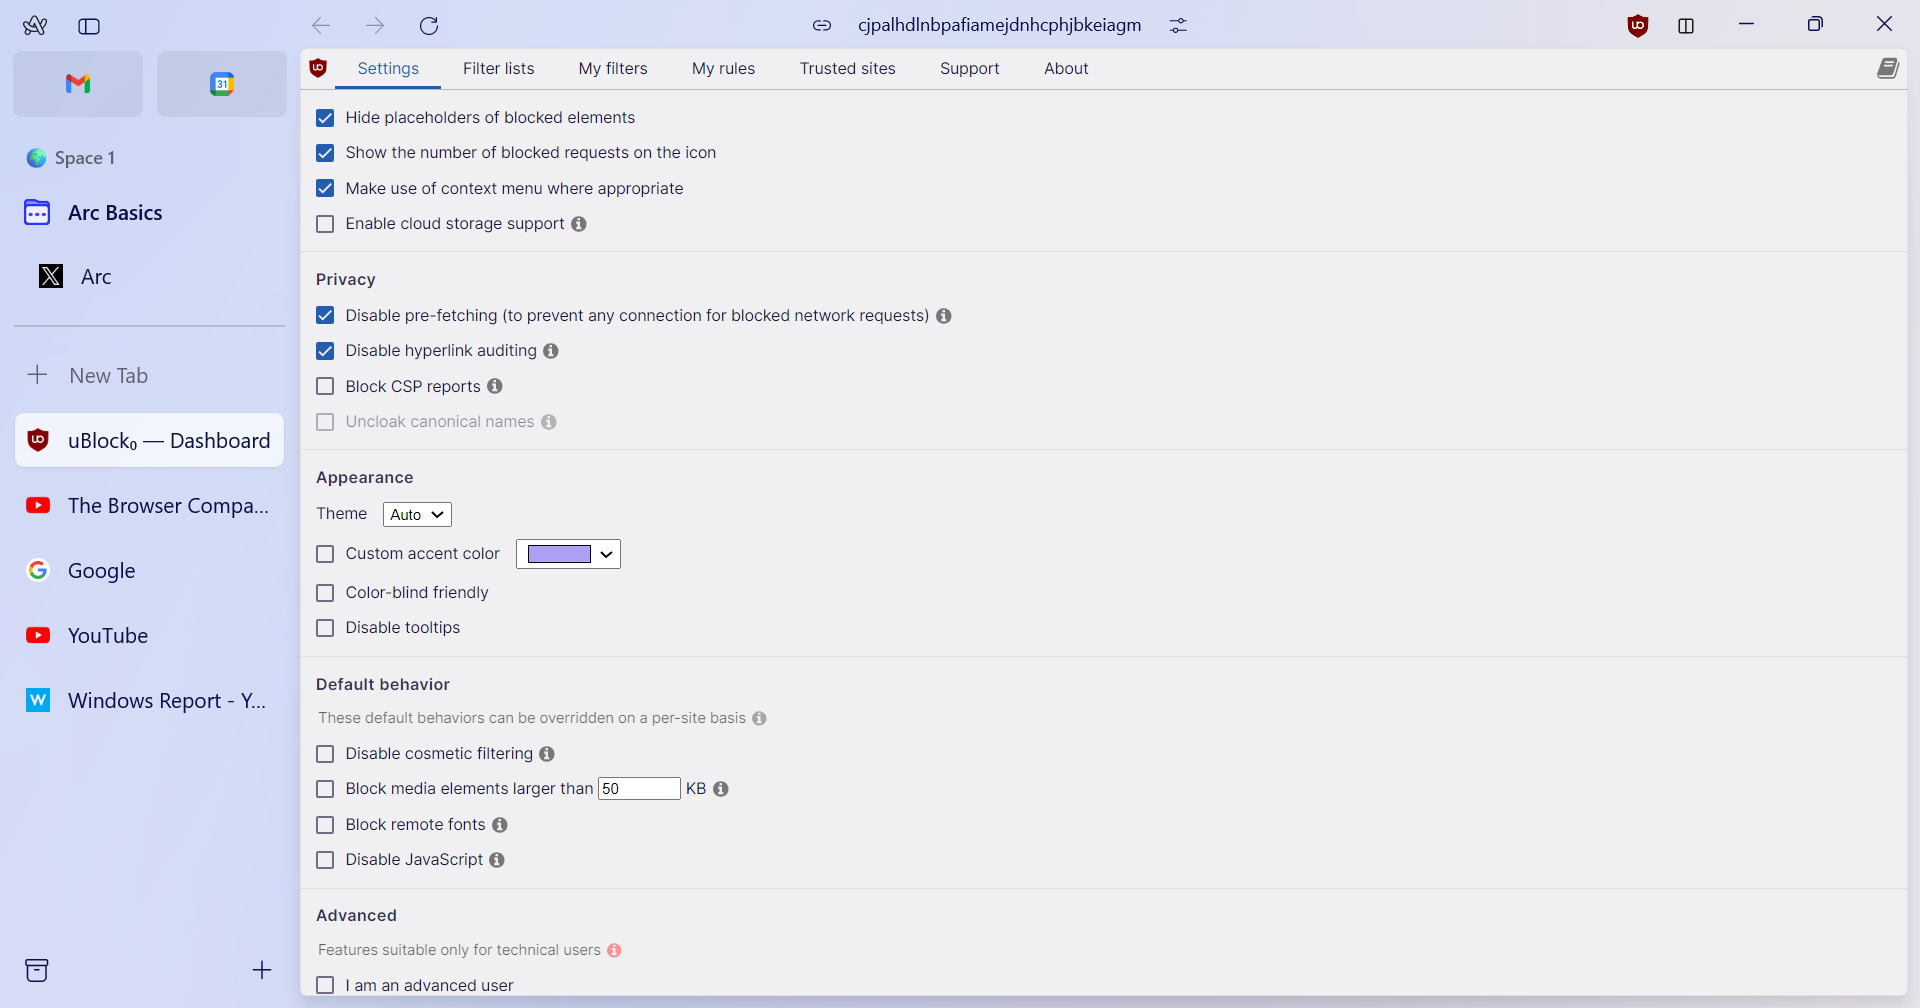Open the About tab

pyautogui.click(x=1066, y=68)
